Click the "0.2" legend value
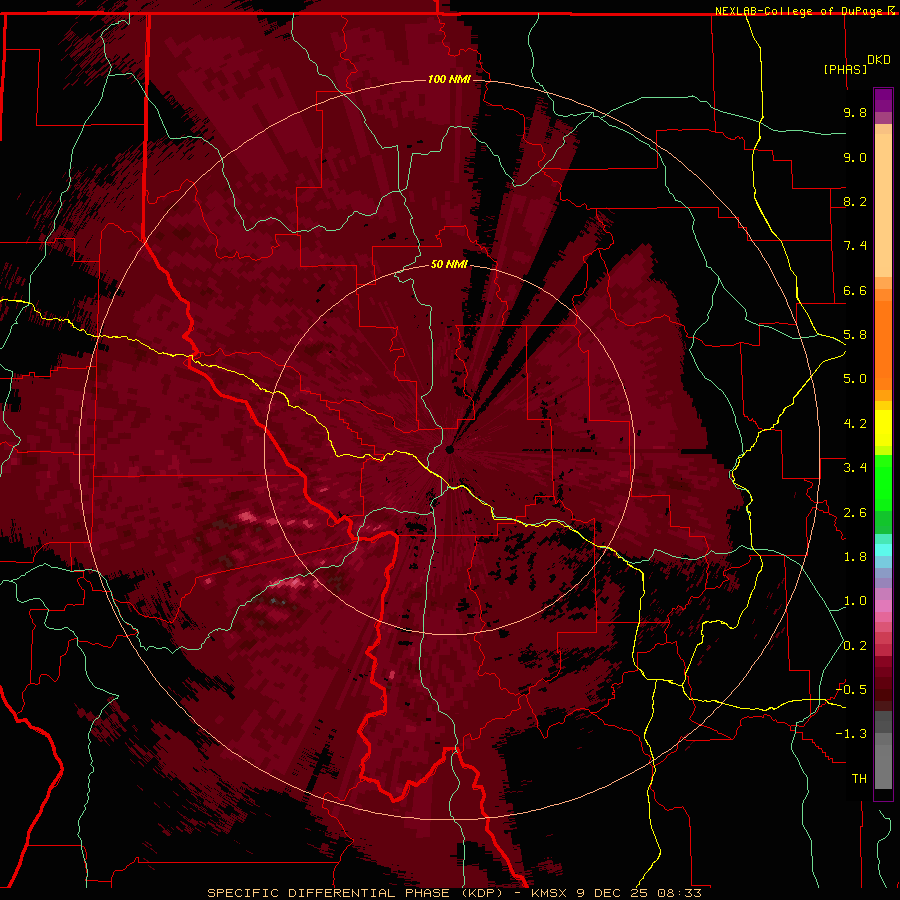The image size is (900, 900). coord(855,646)
